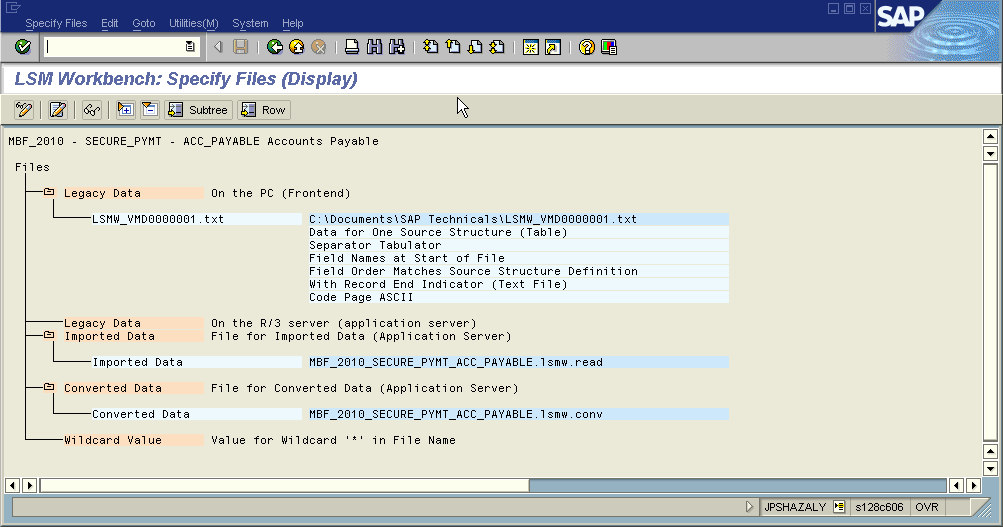Click the Save diskette icon
The image size is (1003, 527).
click(241, 47)
